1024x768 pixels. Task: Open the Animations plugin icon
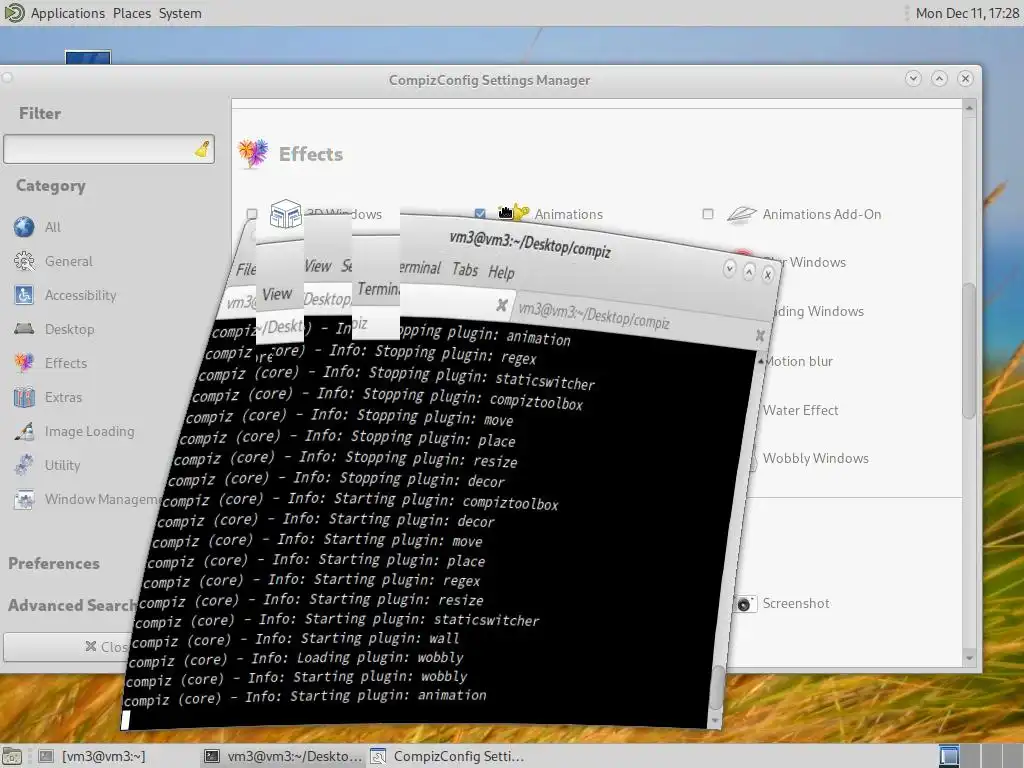coord(513,213)
